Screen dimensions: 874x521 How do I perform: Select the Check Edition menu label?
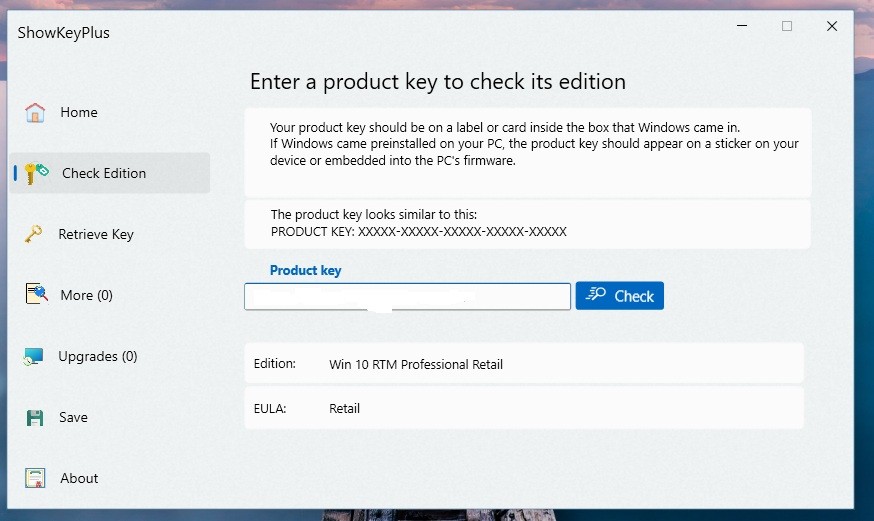[104, 173]
